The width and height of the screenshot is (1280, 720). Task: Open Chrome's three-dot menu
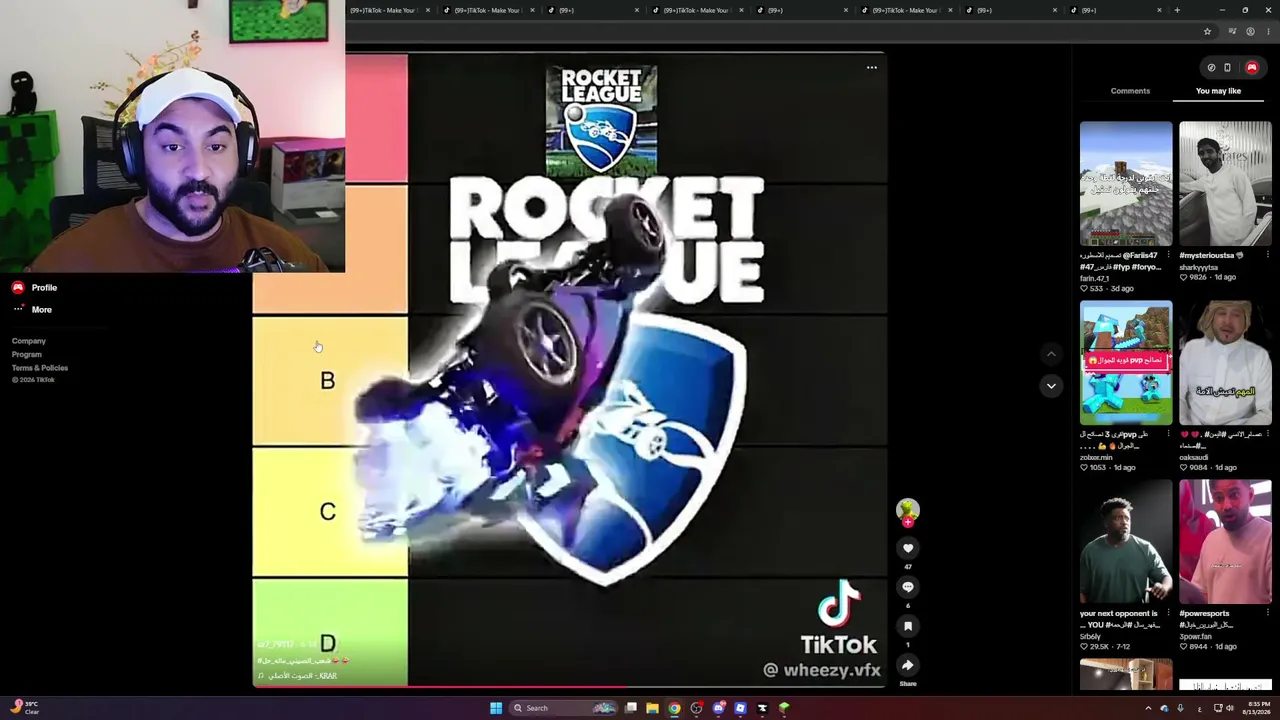1268,31
